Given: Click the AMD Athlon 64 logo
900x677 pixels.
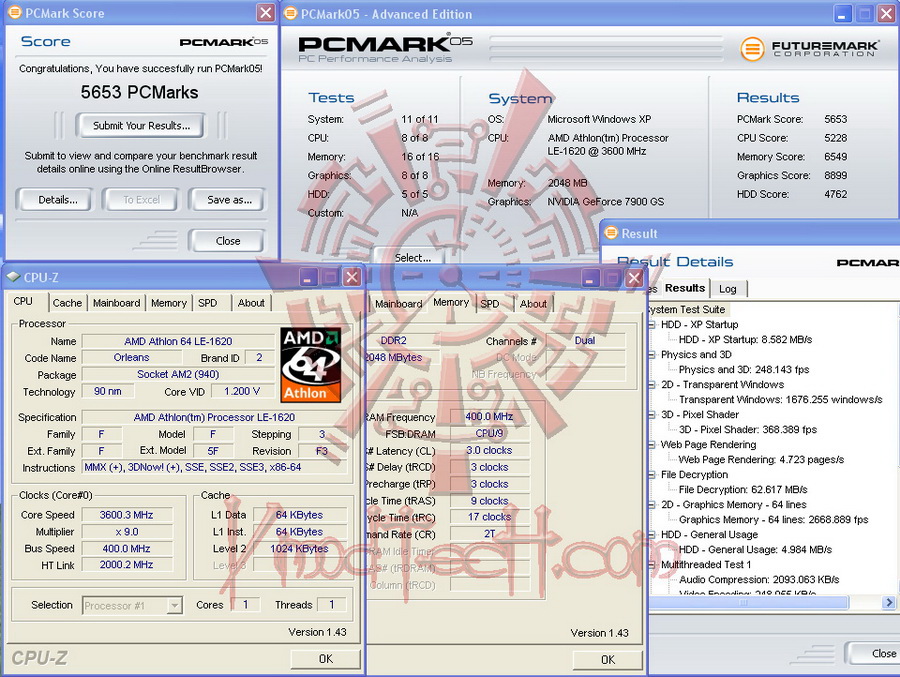Looking at the screenshot, I should click(x=311, y=365).
